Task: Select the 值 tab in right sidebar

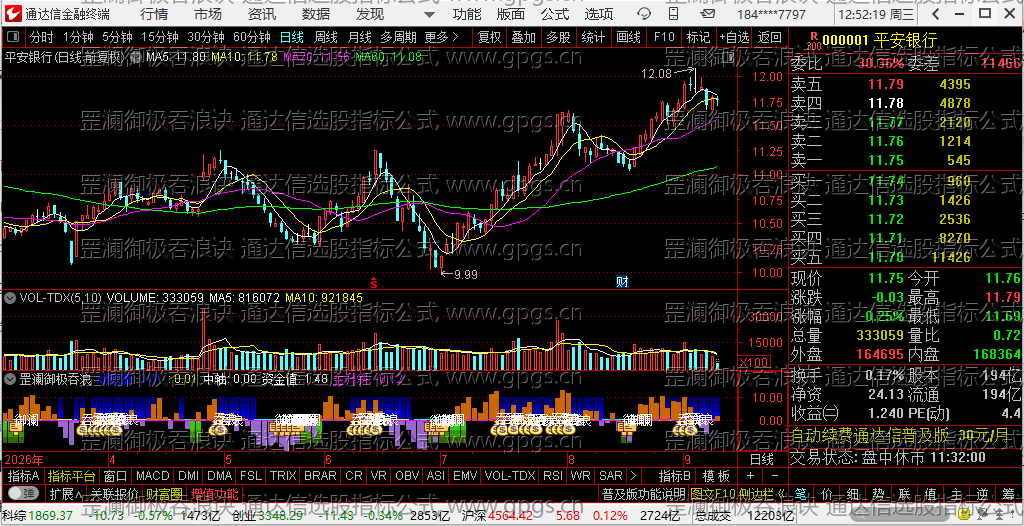Action: (929, 493)
